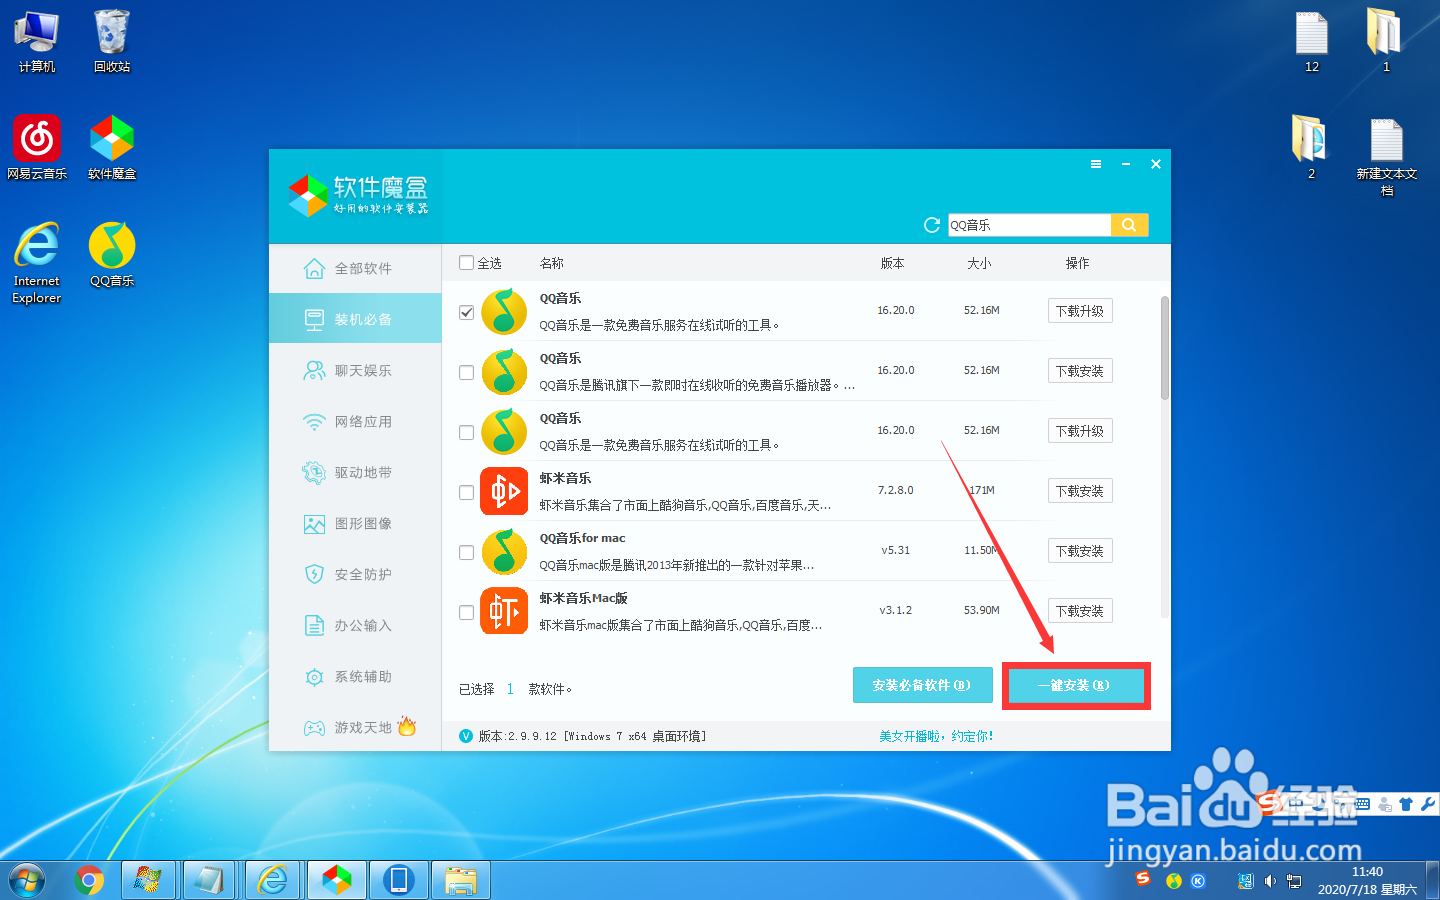Click the refresh icon beside search box
Screen dimensions: 1440x900
(931, 225)
